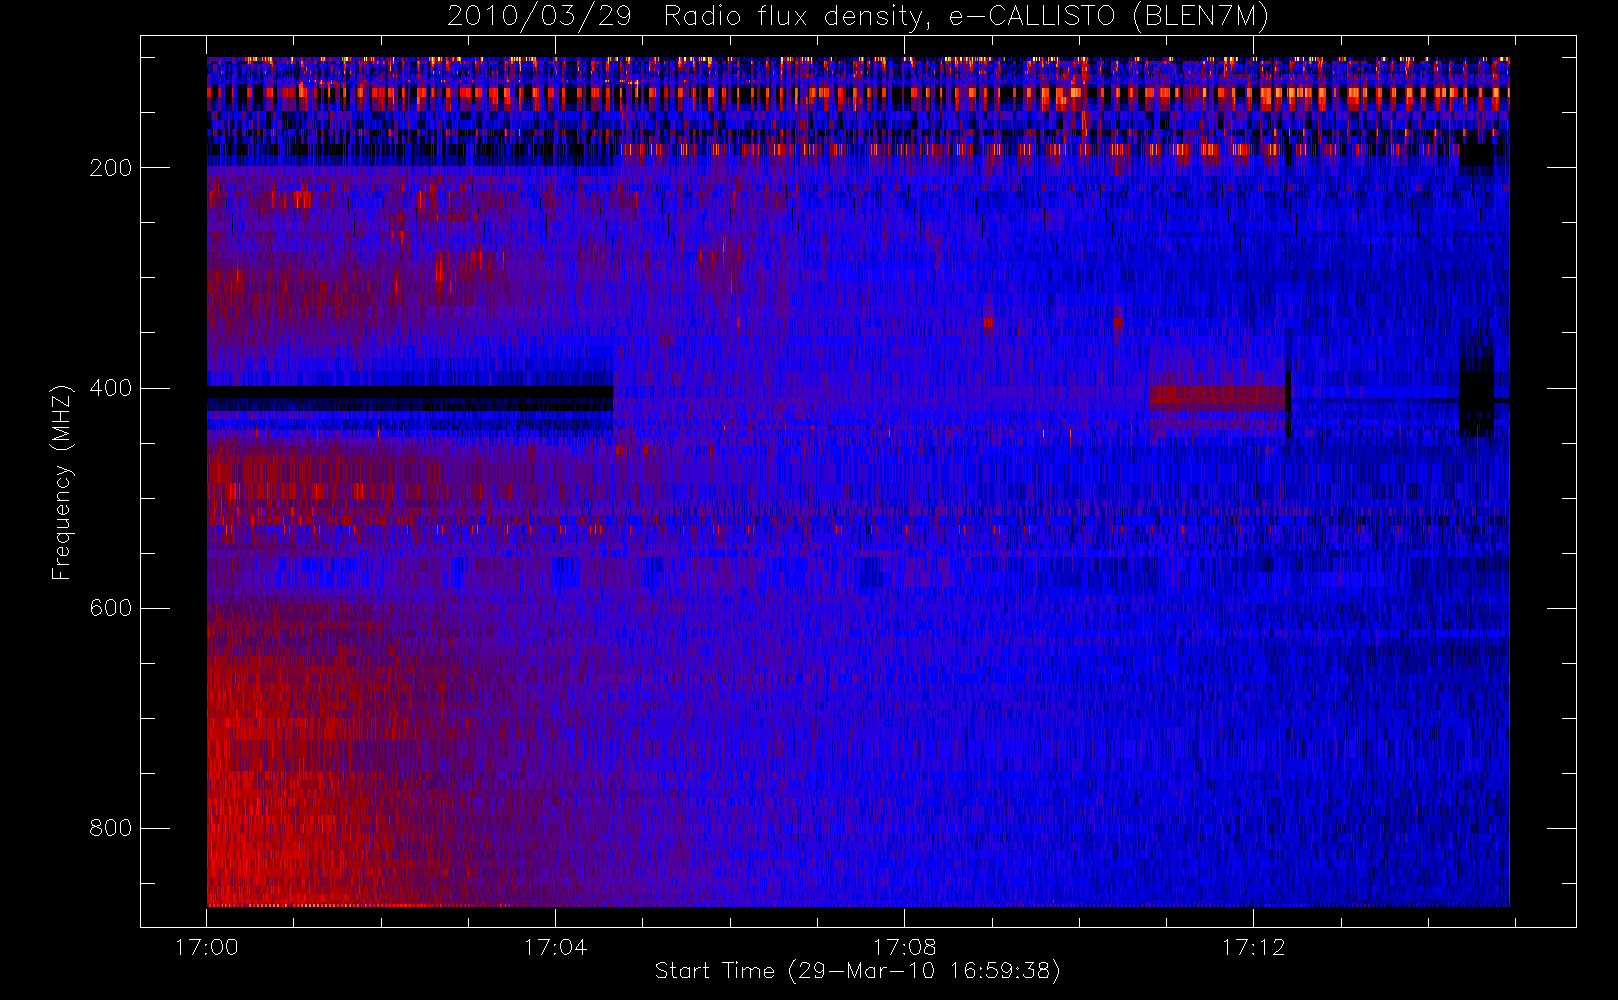
Task: Click the '200' frequency tick label
Action: (110, 168)
